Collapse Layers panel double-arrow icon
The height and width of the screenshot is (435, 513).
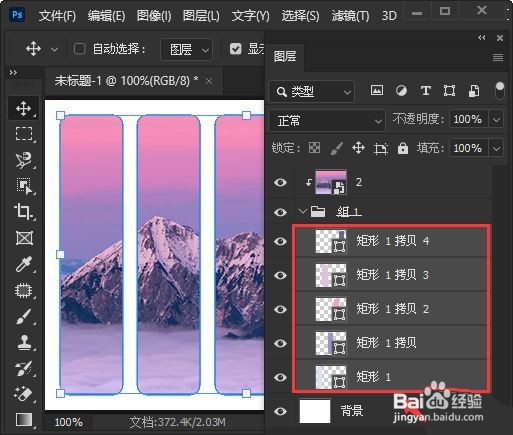482,38
